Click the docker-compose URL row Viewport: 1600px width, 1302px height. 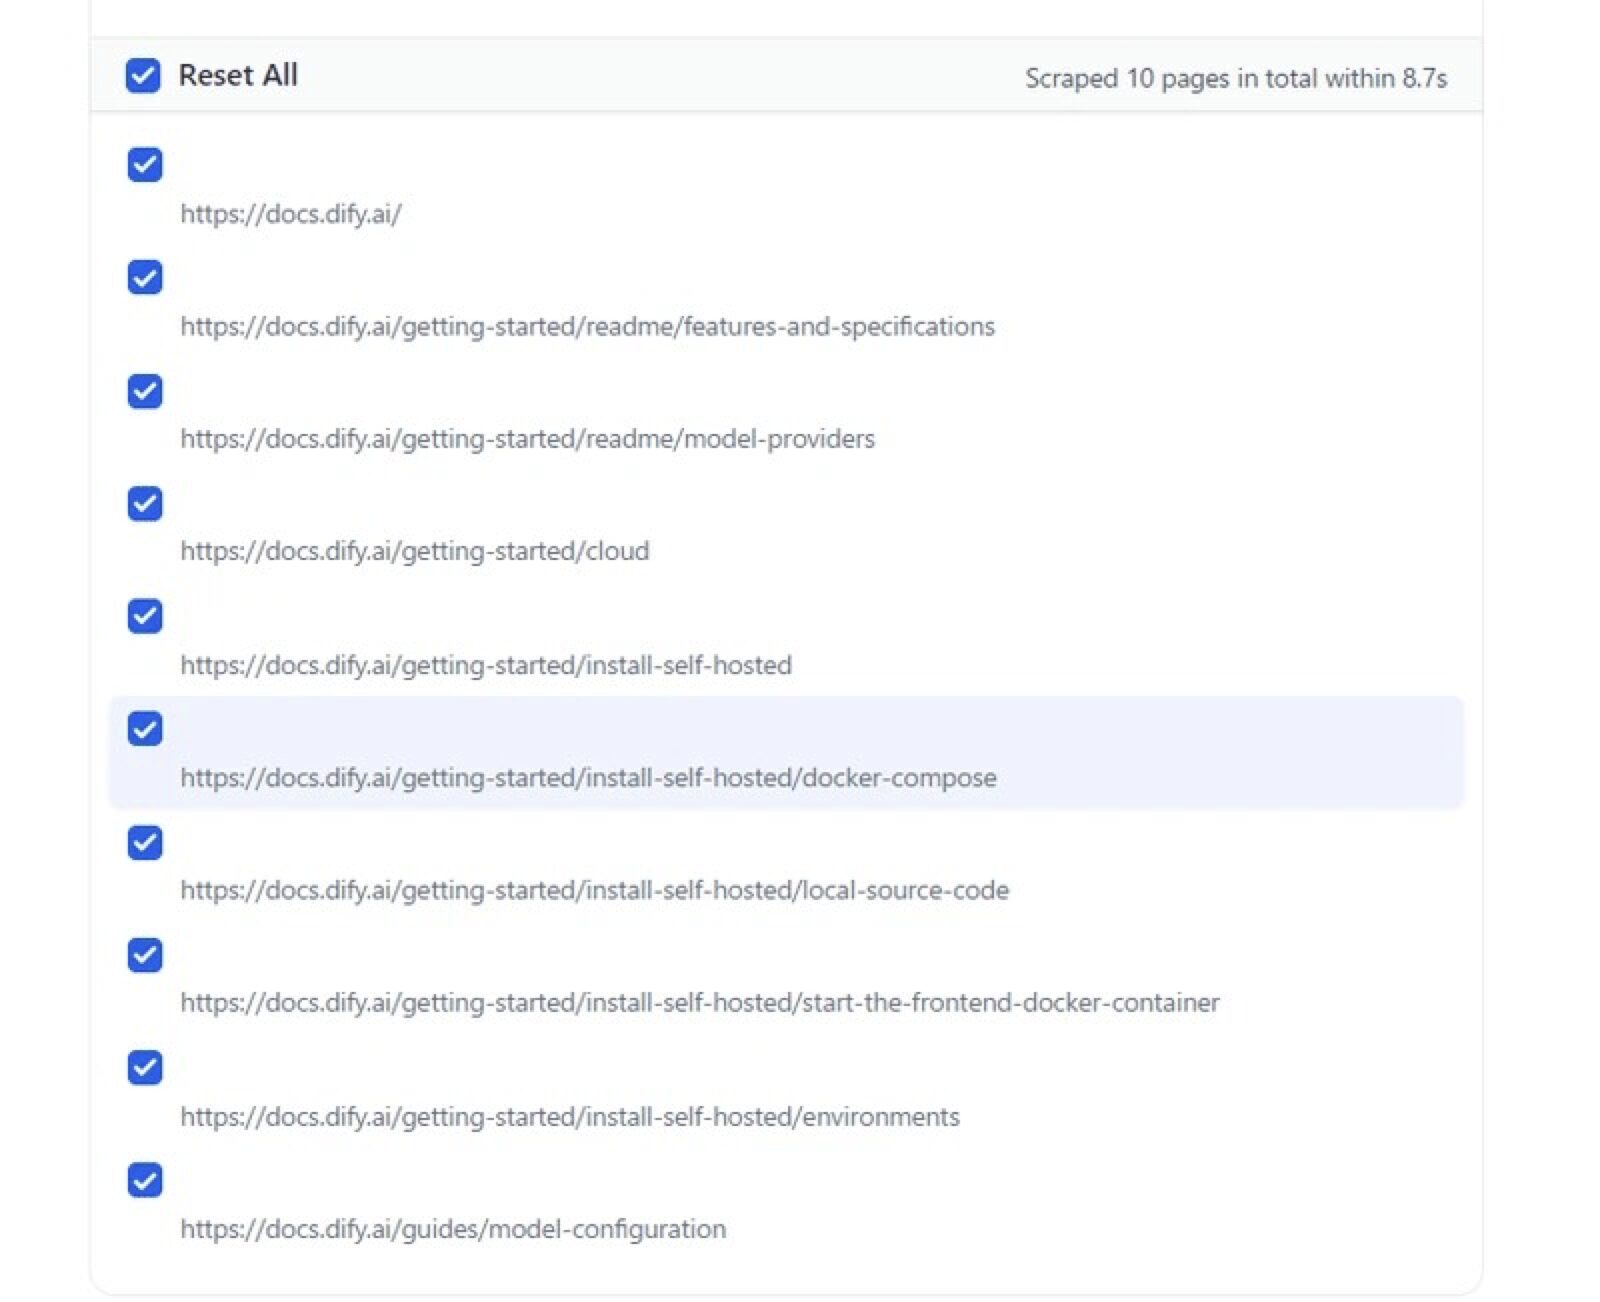588,778
